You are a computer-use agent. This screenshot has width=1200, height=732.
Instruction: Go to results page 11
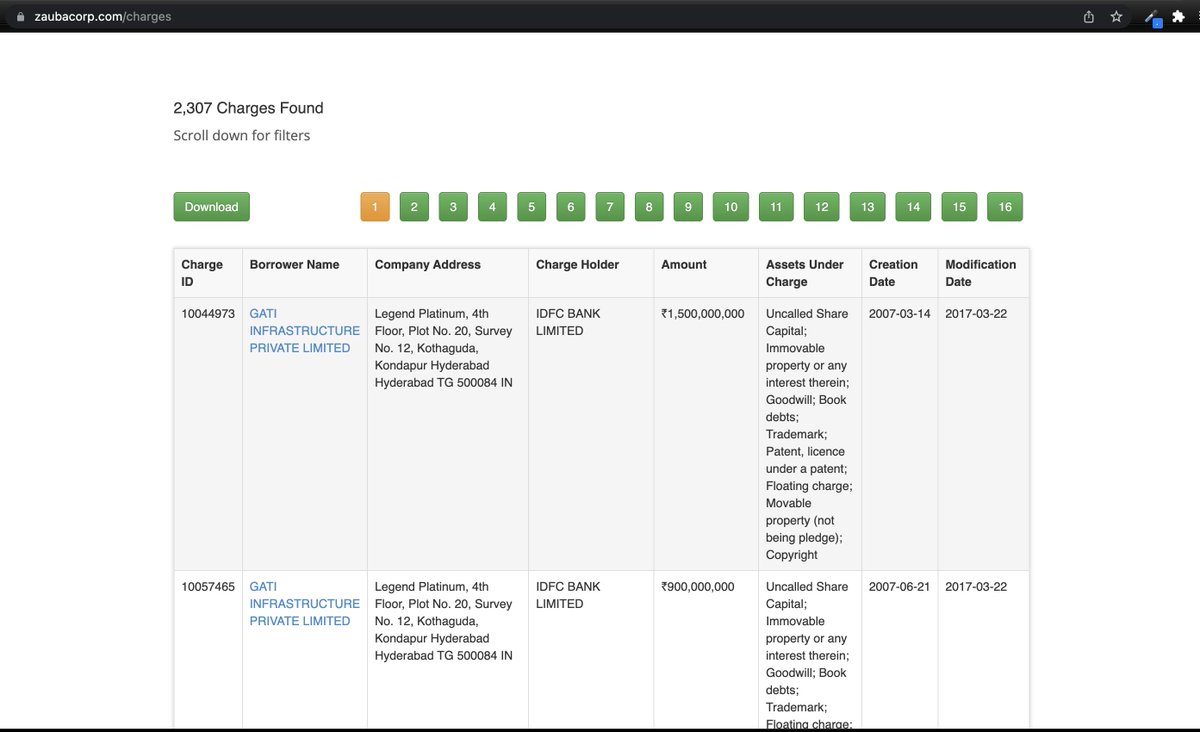[776, 206]
